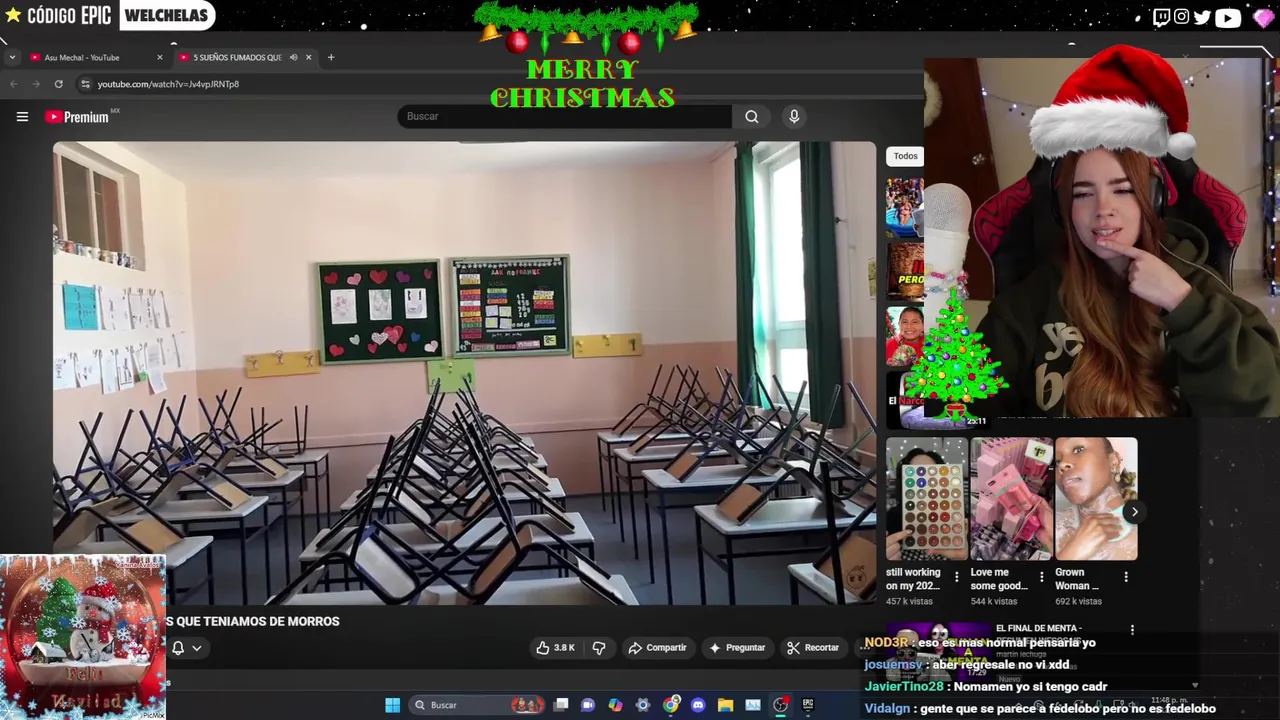Image resolution: width=1280 pixels, height=720 pixels.
Task: Click the YouTube search magnifier button
Action: coord(752,117)
